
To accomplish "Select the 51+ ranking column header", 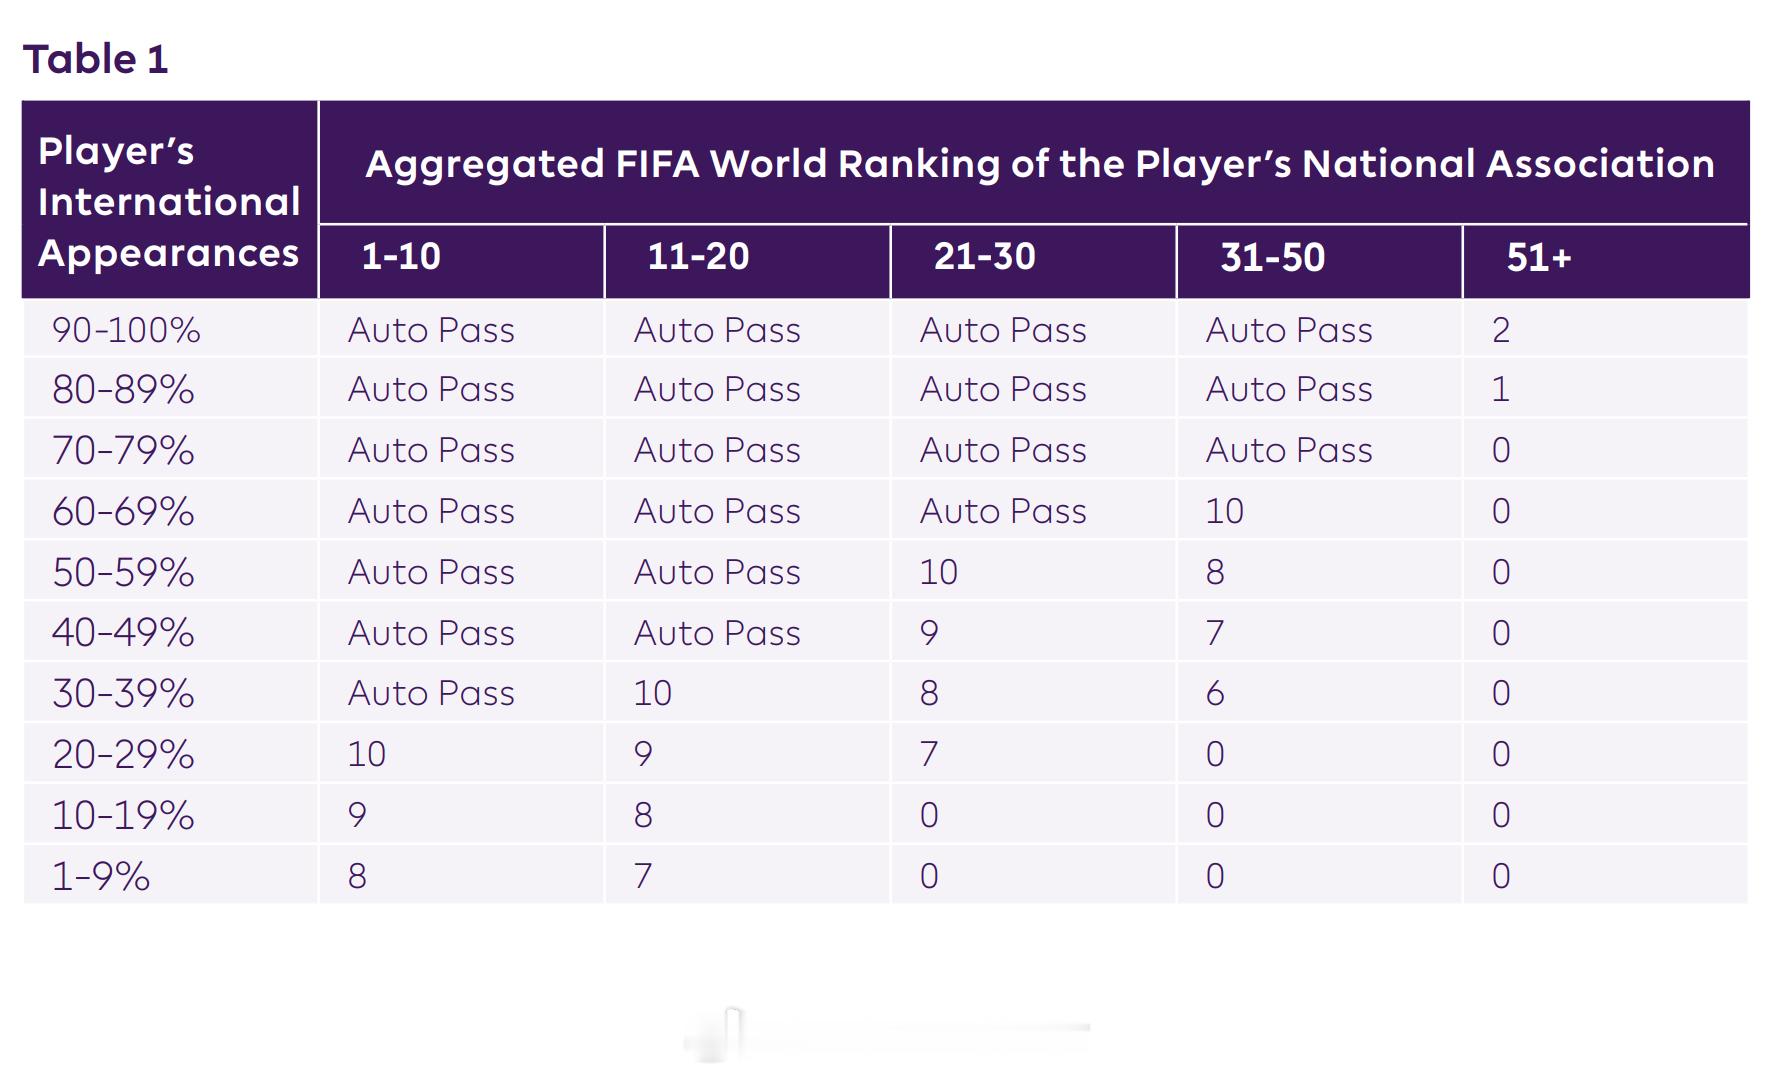I will click(1539, 258).
